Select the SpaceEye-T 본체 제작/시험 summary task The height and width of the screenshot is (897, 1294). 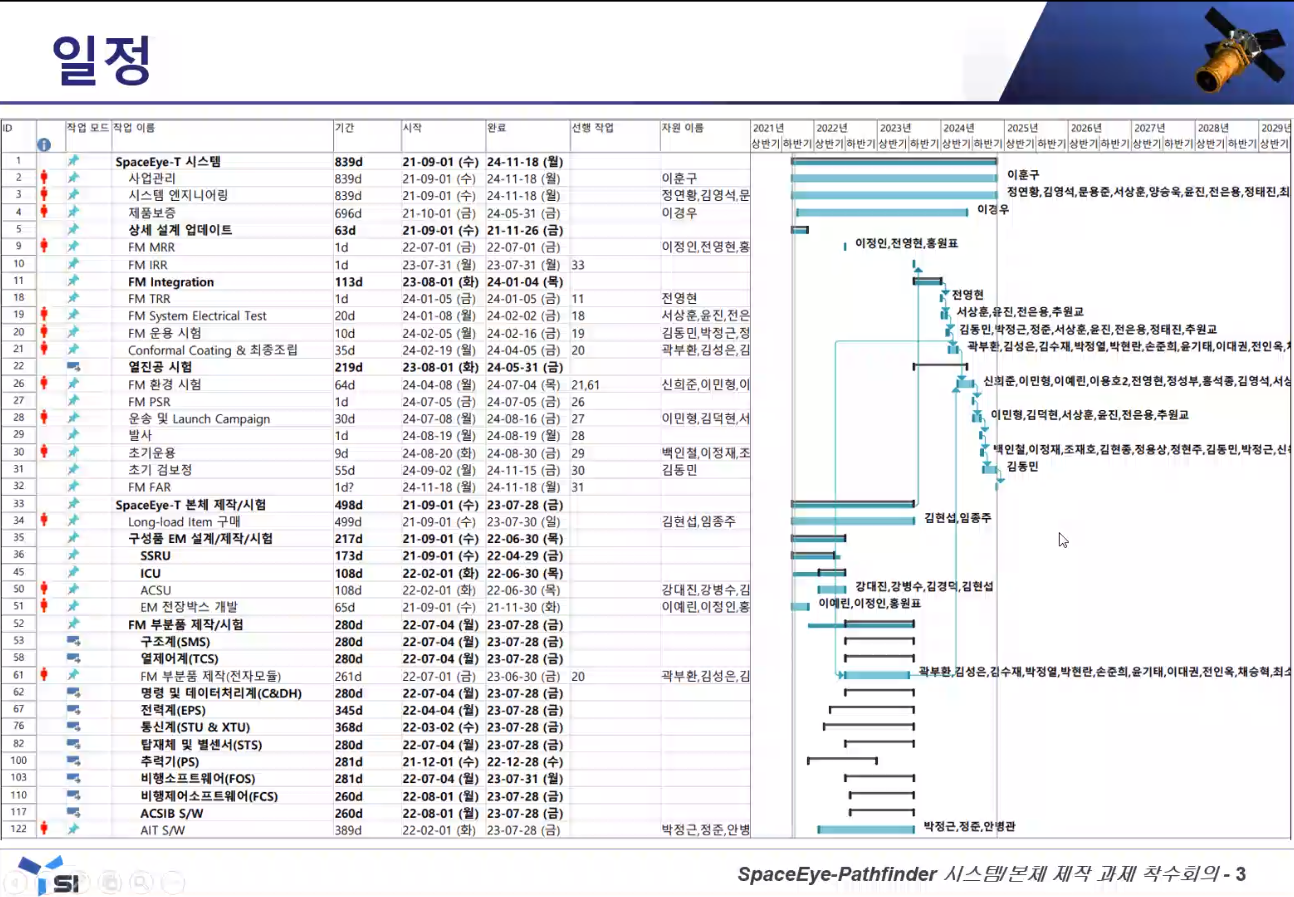click(191, 504)
